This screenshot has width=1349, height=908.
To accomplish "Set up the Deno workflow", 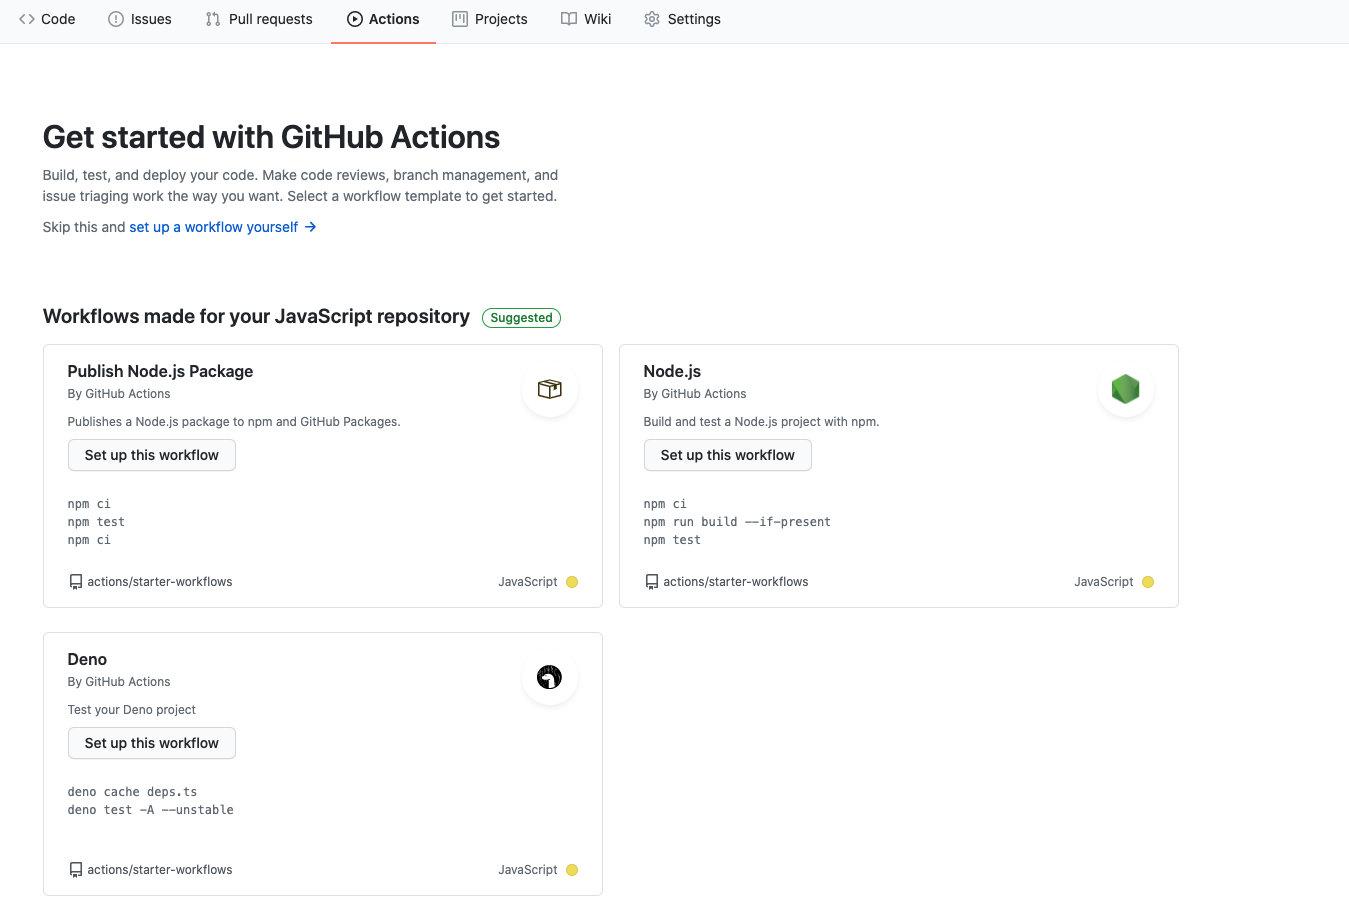I will pos(152,743).
